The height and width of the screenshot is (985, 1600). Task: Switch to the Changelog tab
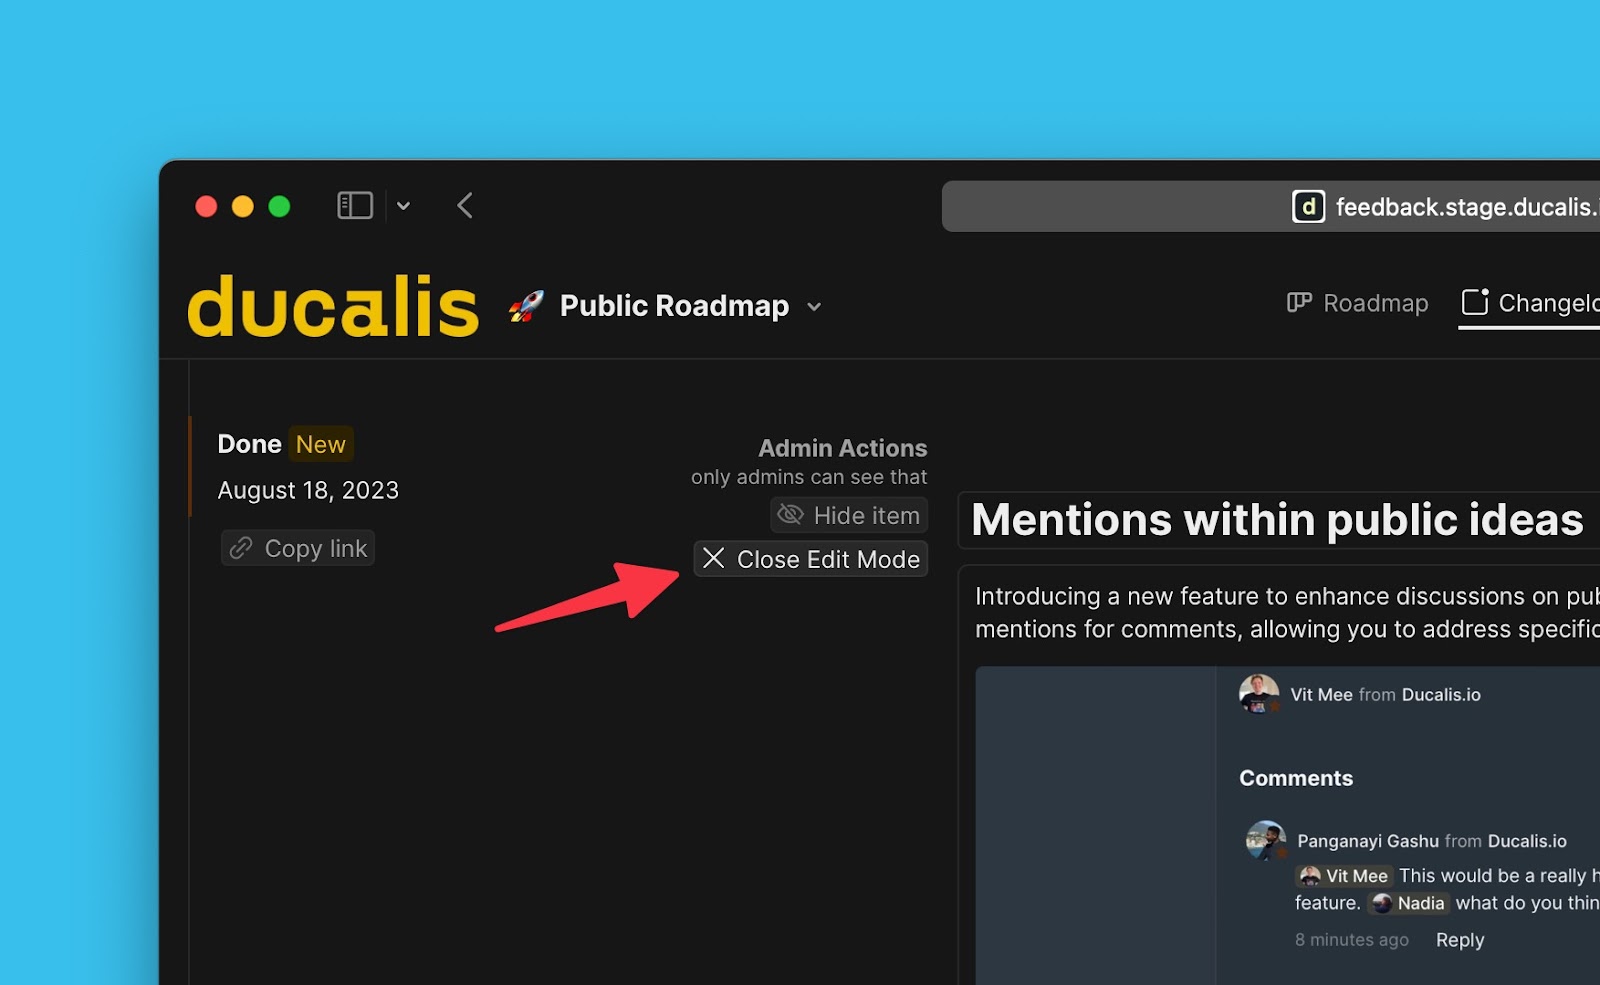click(x=1530, y=303)
